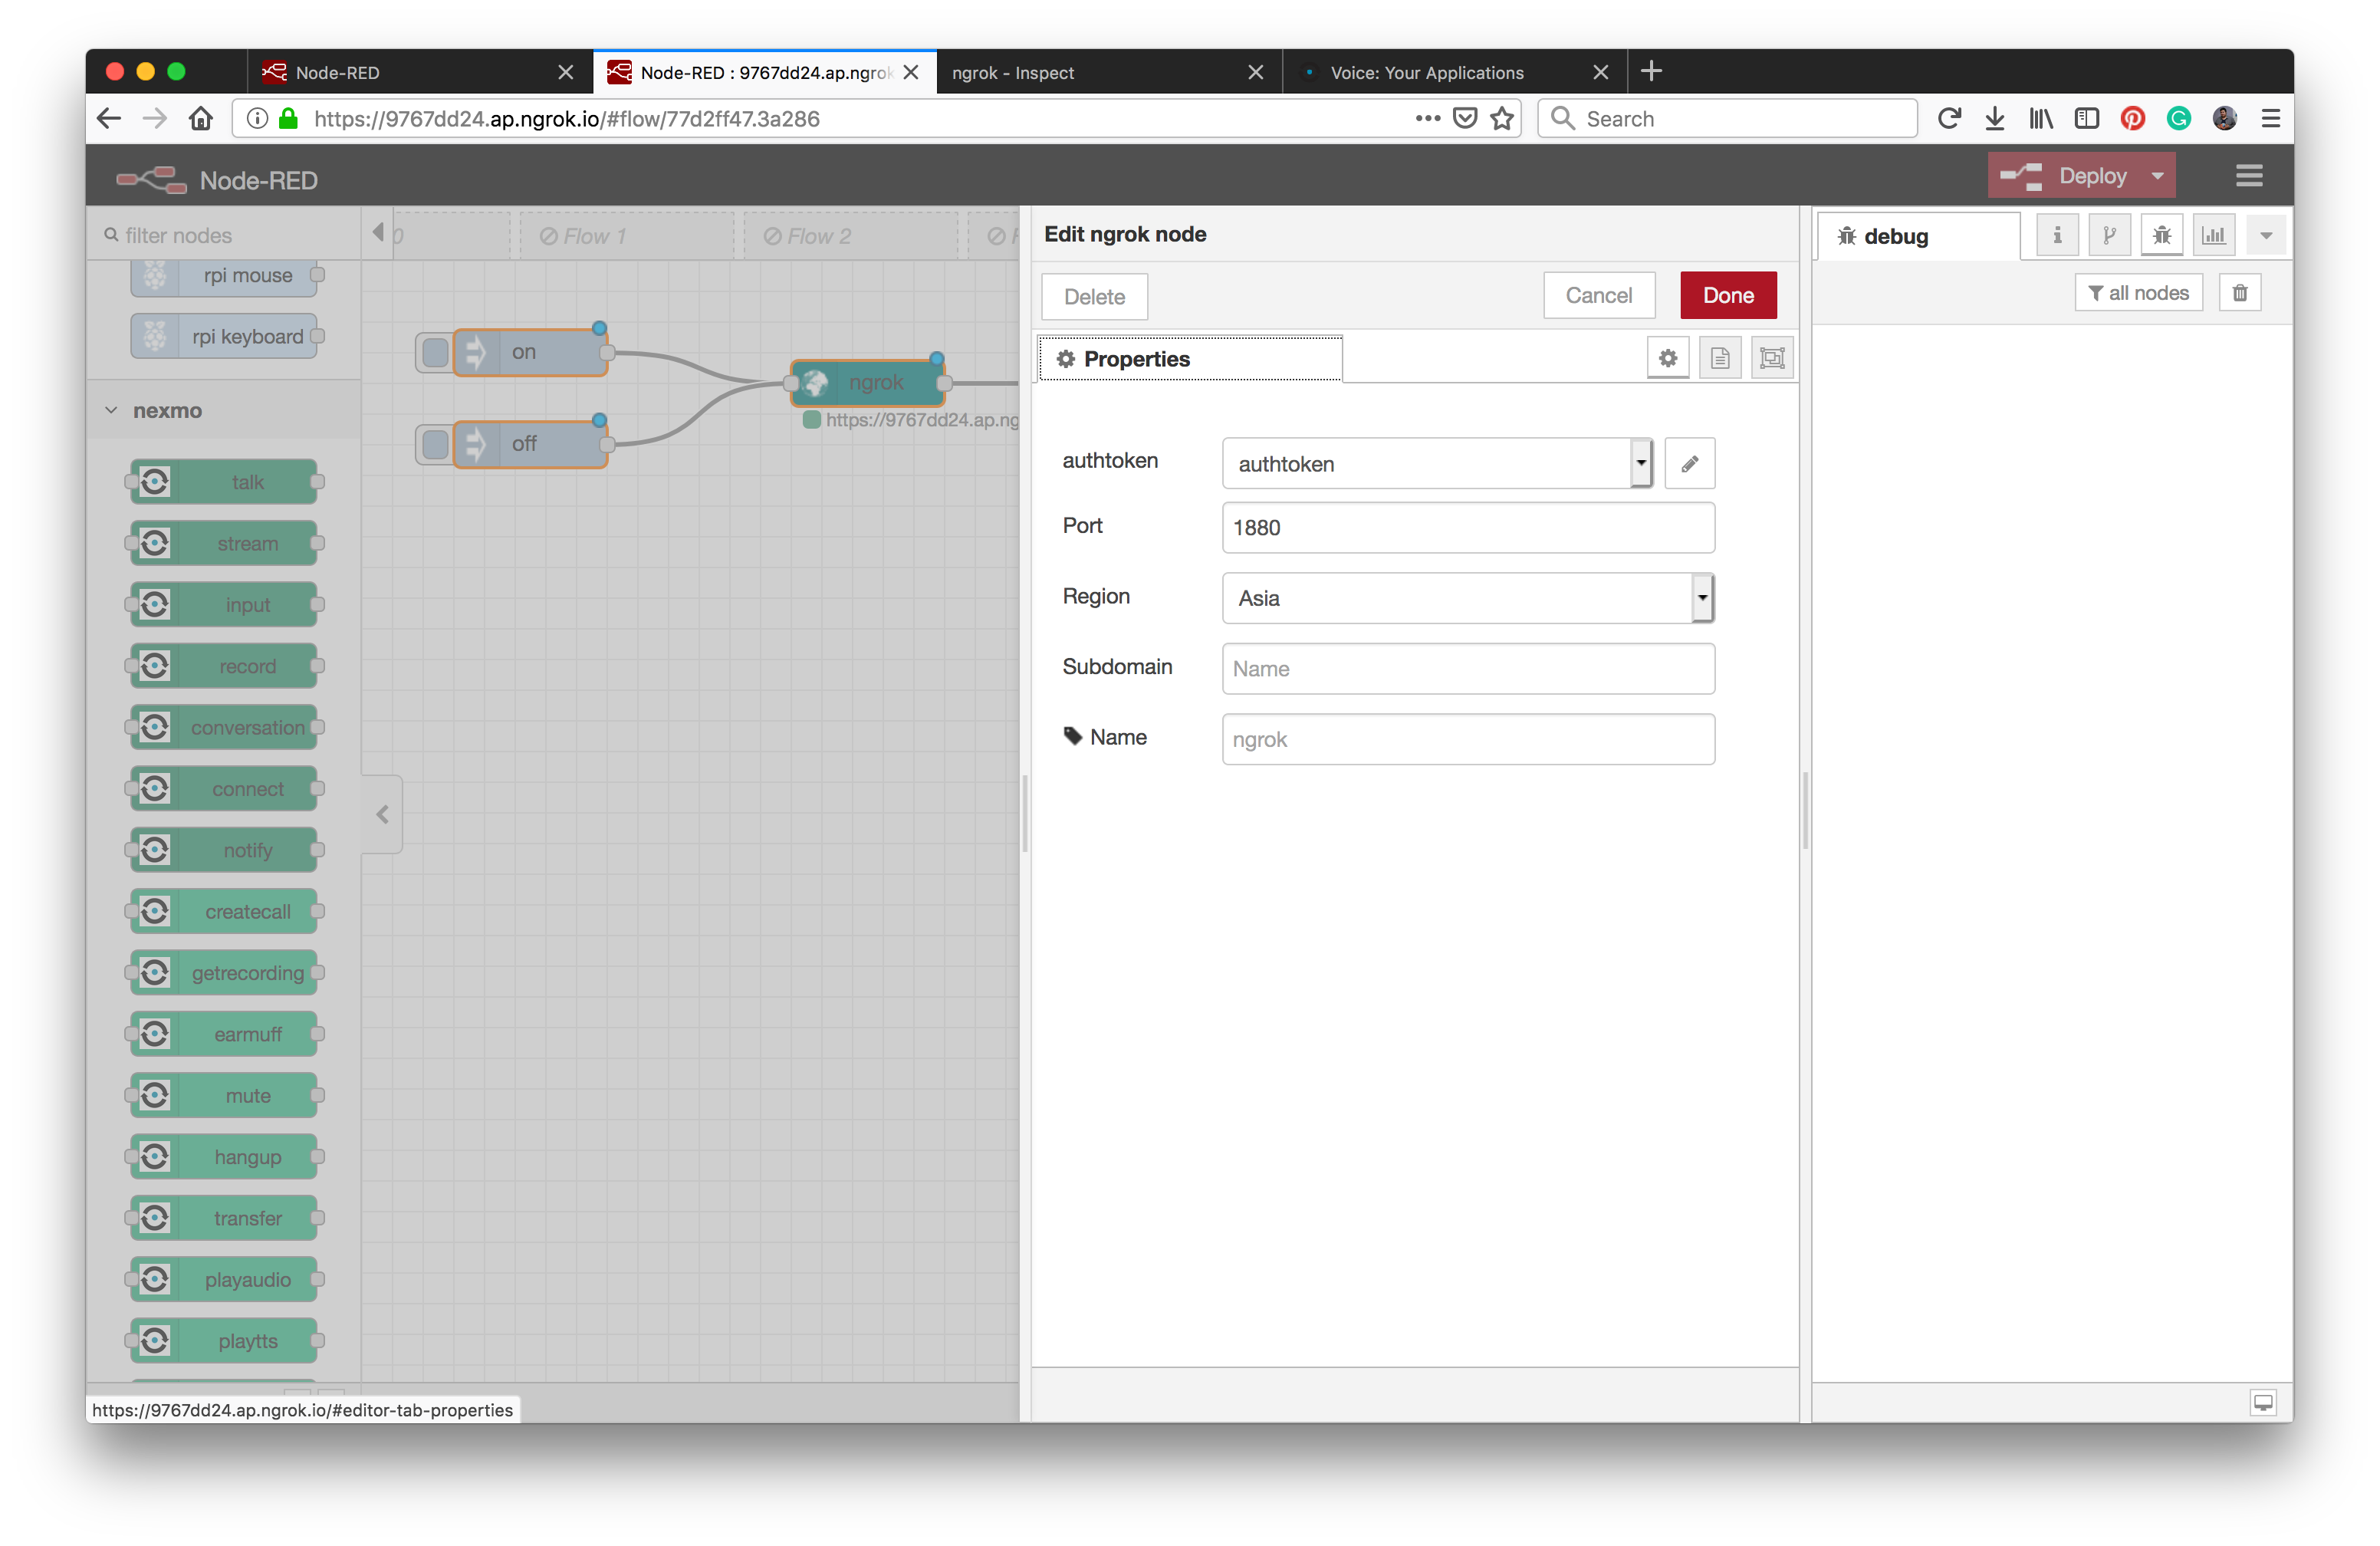Open the sidebar tabs dropdown arrow
Image resolution: width=2380 pixels, height=1546 pixels.
2266,236
